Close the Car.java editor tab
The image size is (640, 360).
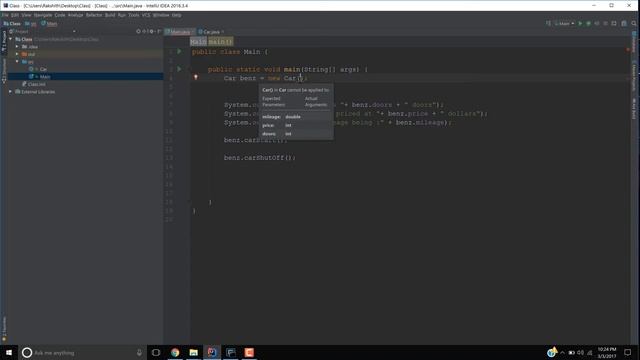pos(223,32)
